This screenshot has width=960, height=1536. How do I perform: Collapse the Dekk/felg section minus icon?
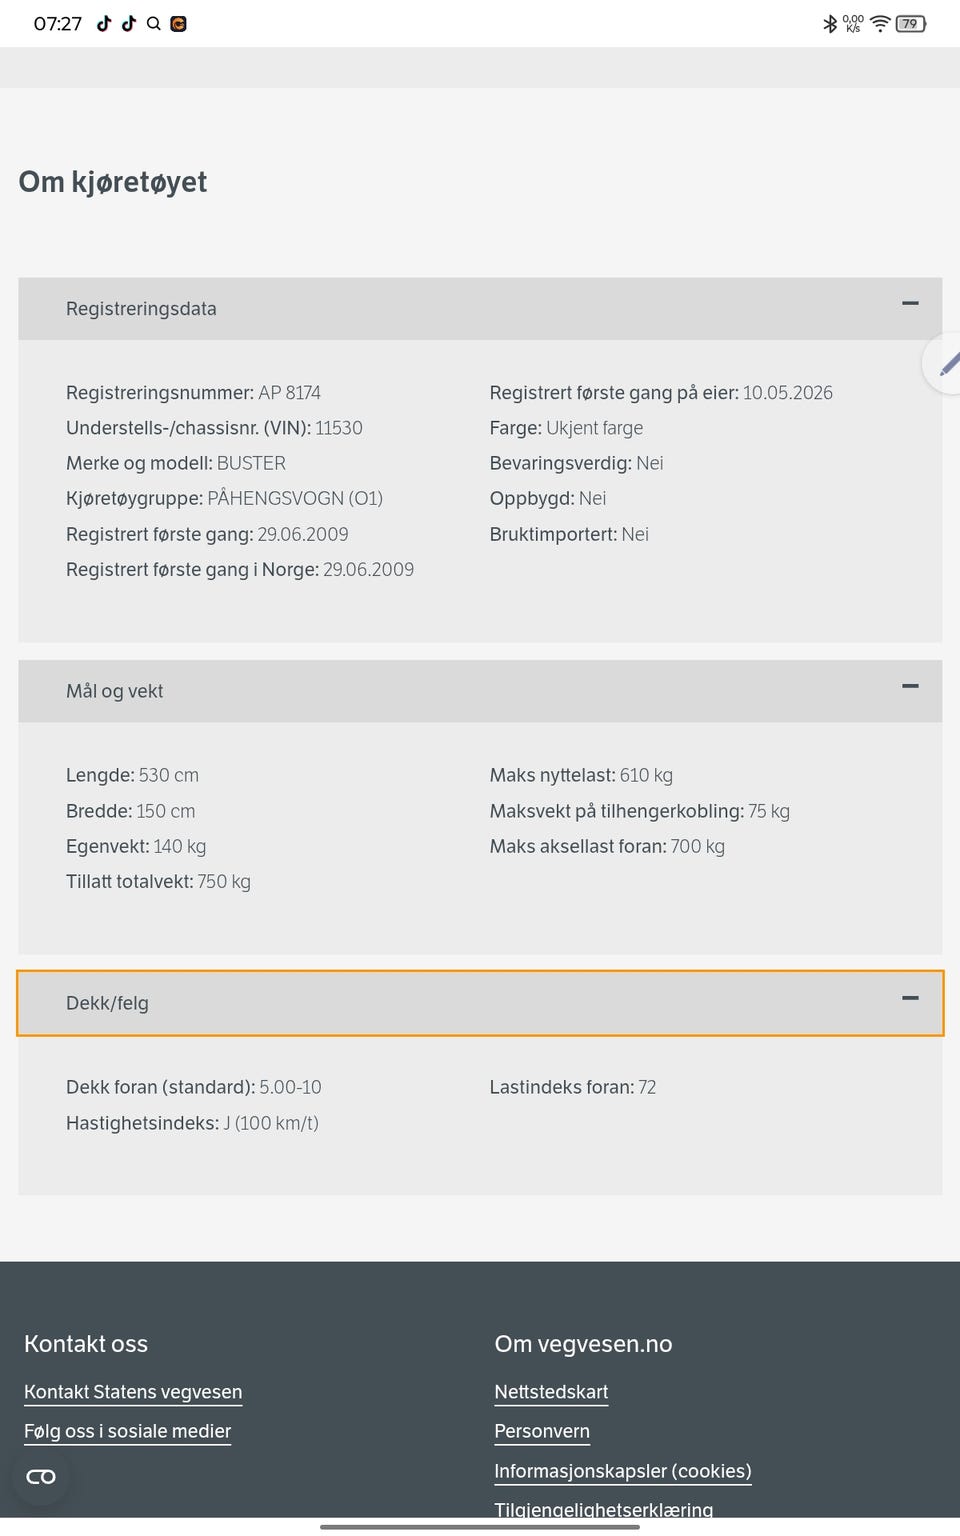point(910,998)
